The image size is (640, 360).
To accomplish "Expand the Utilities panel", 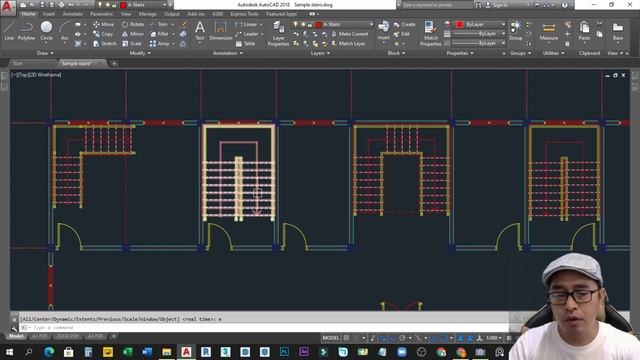I will 553,53.
